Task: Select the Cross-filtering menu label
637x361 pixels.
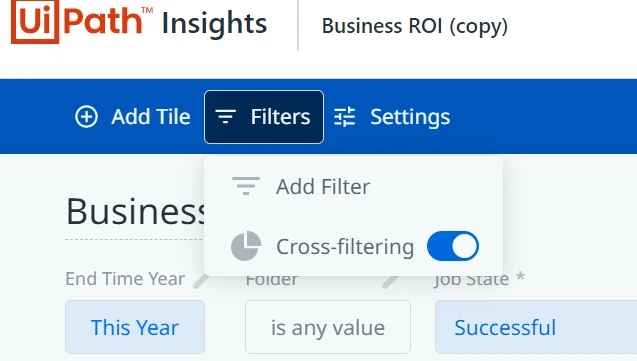Action: [x=345, y=246]
